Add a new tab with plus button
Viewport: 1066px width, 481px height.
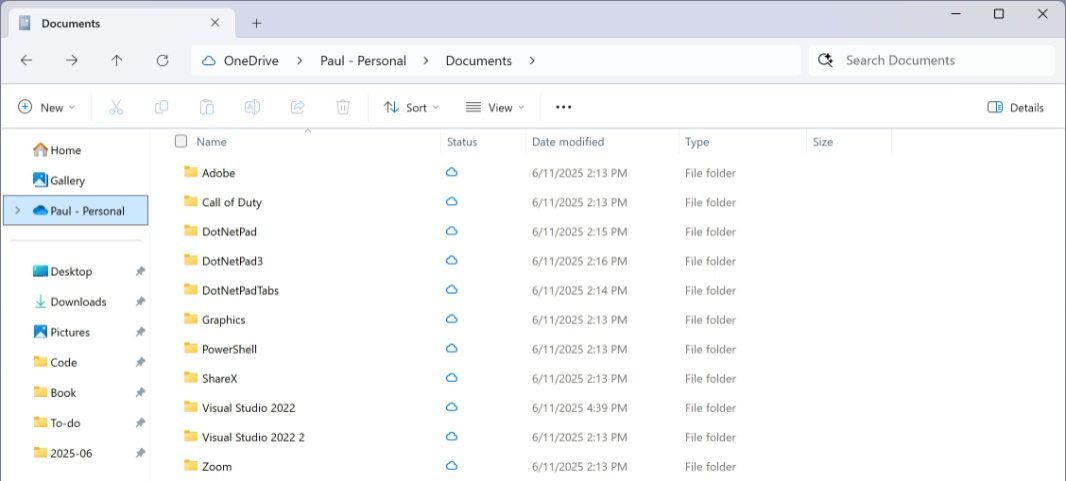pos(256,23)
